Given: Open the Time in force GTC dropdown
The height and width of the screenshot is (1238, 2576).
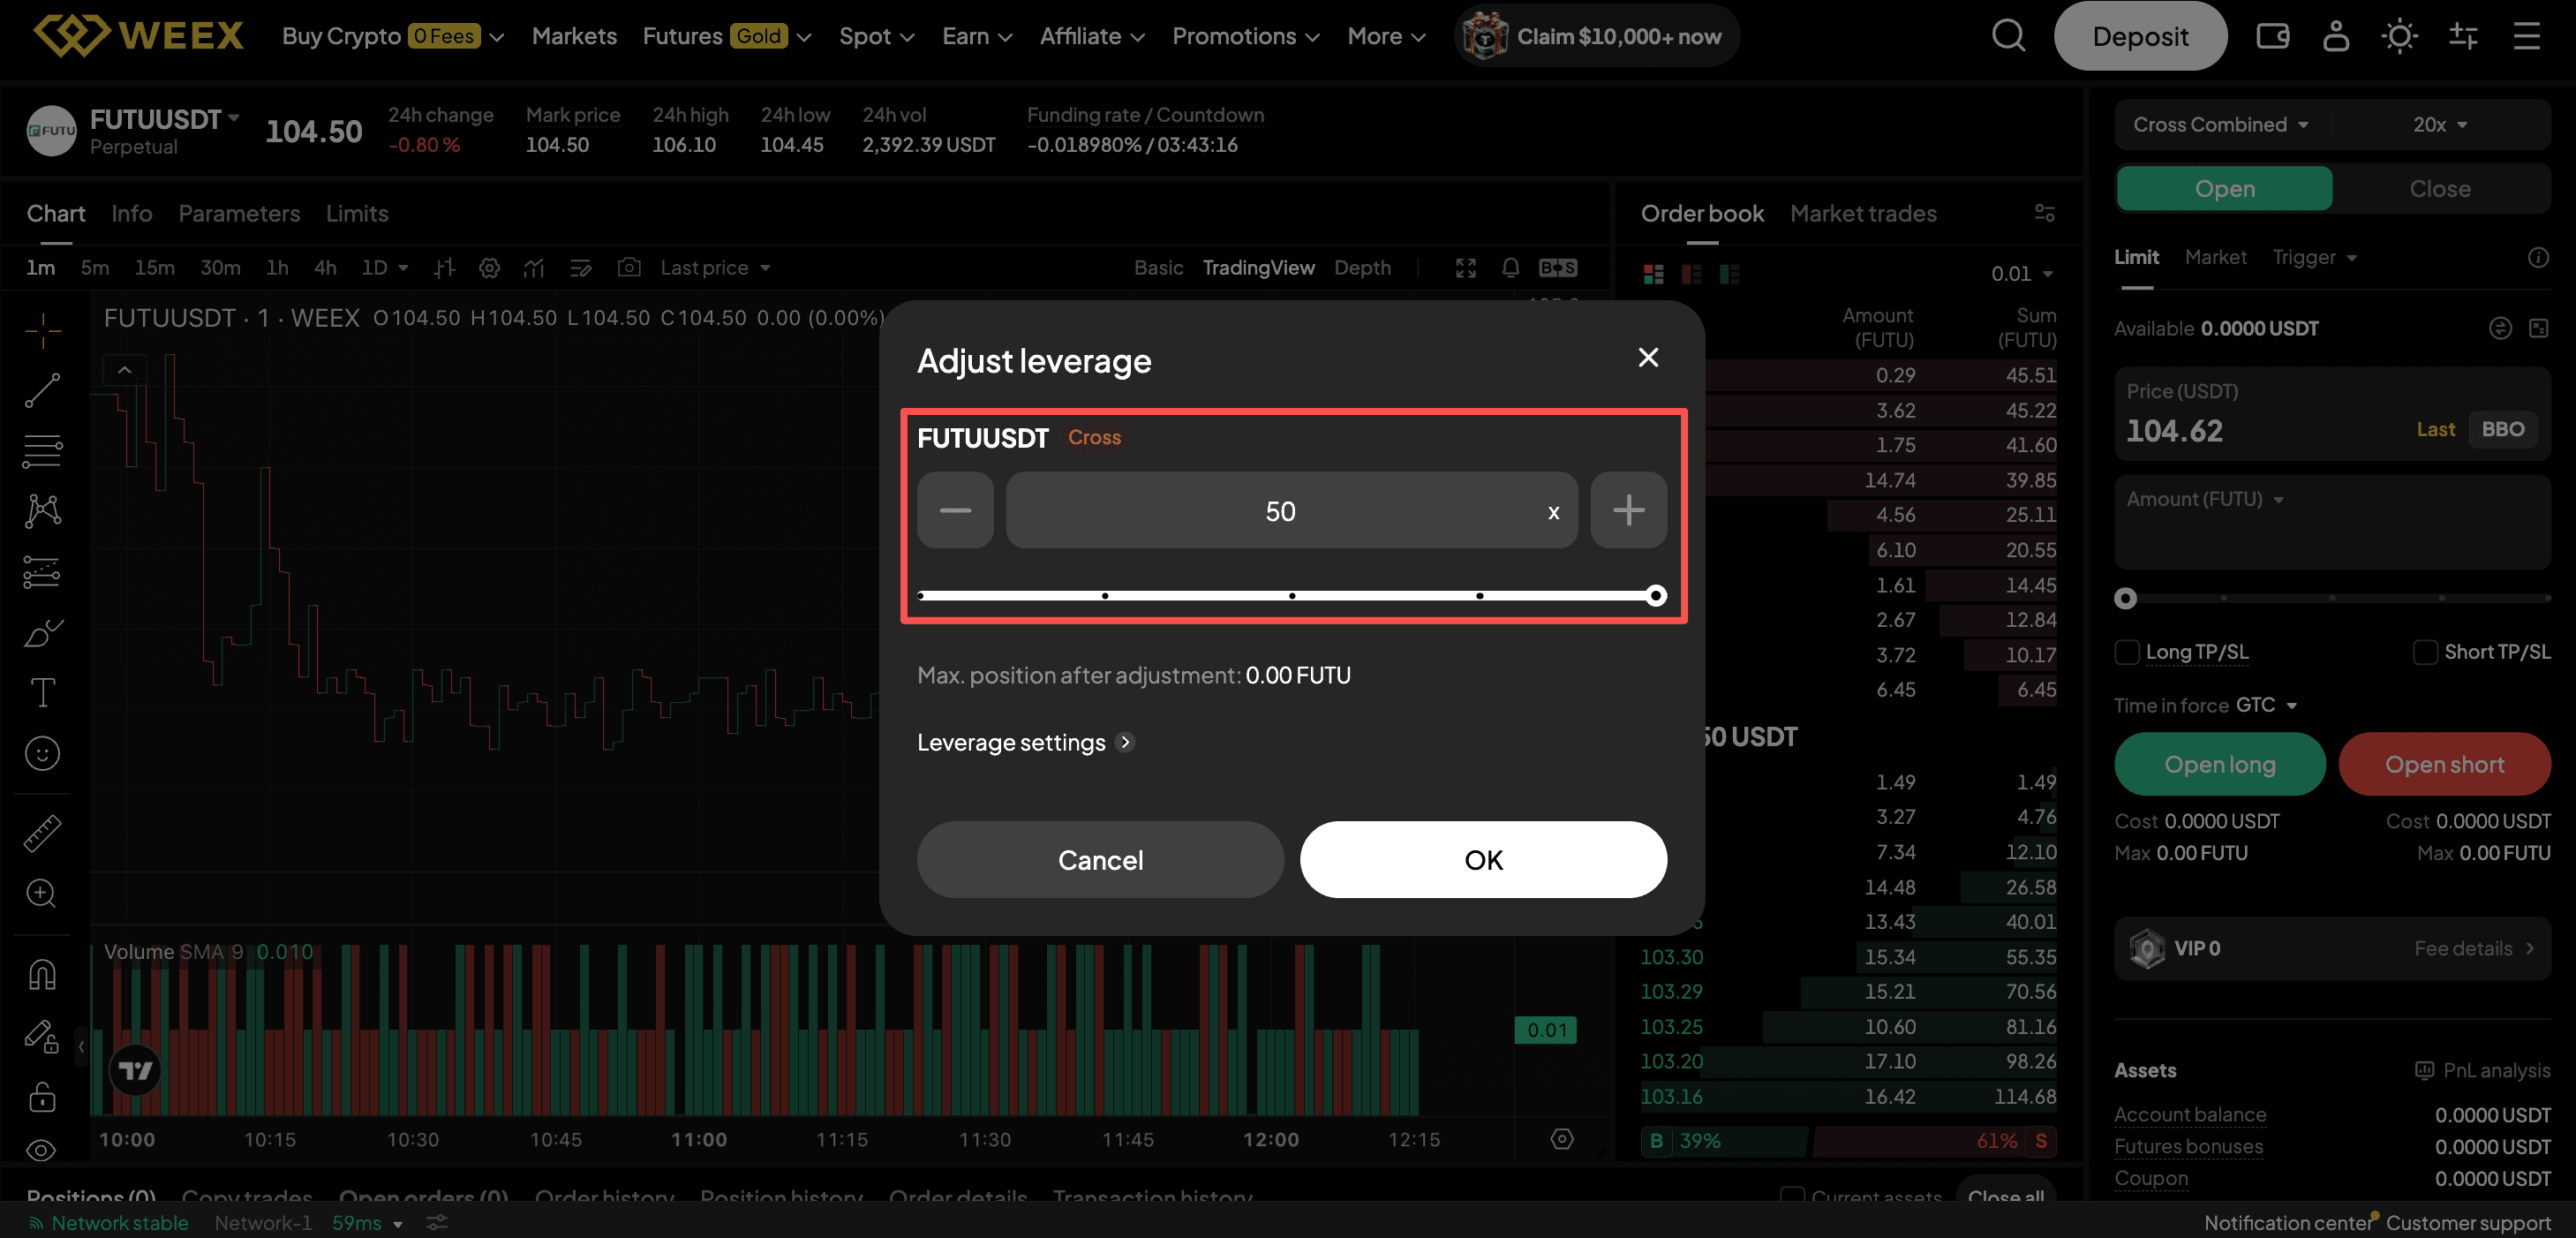Looking at the screenshot, I should [x=2266, y=705].
